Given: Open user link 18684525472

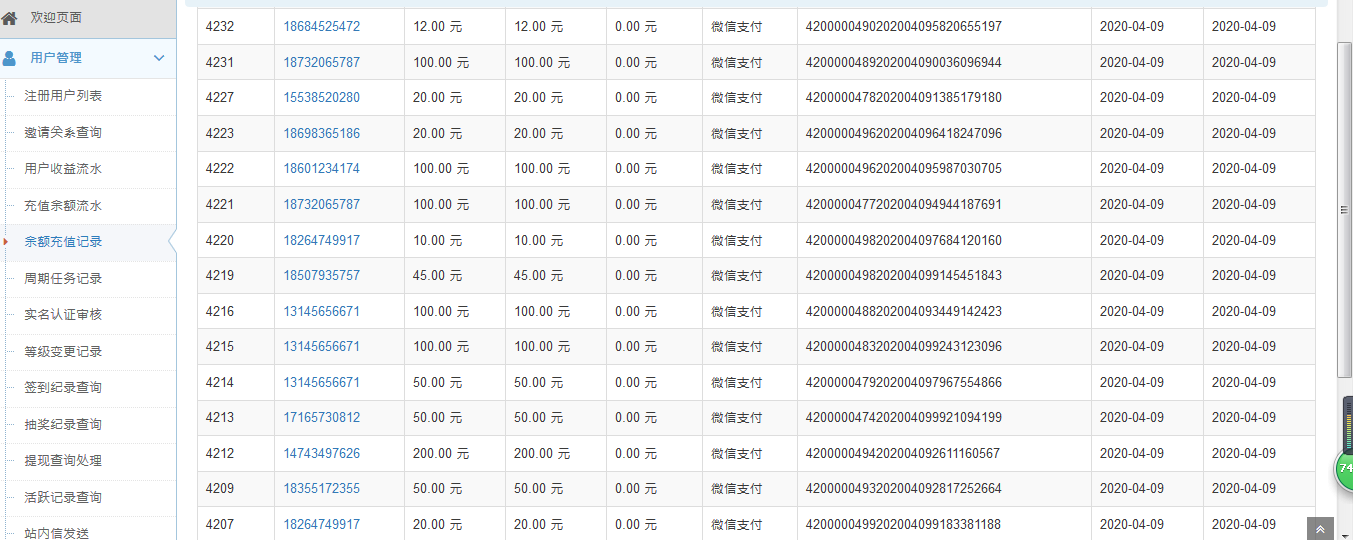Looking at the screenshot, I should coord(321,27).
